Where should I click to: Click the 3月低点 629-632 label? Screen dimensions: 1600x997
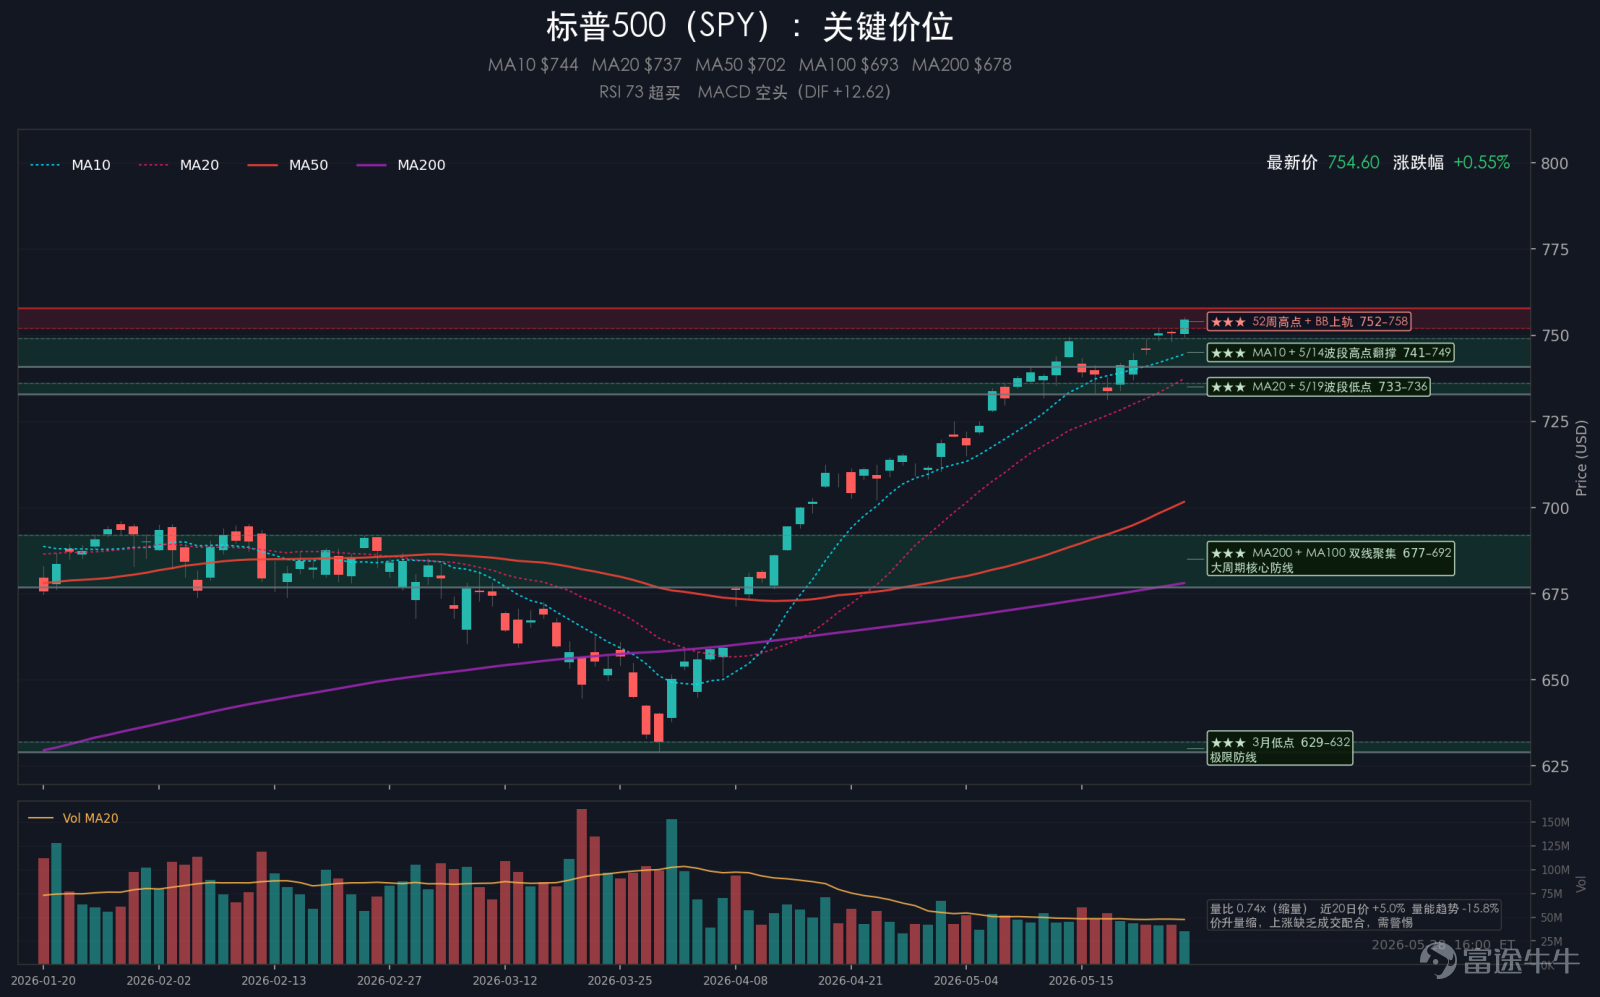click(1280, 749)
